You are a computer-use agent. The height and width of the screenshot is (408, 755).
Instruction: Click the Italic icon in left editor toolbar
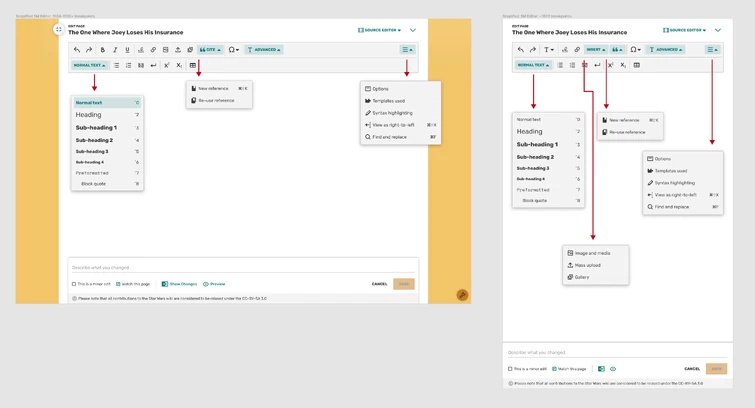pos(115,50)
